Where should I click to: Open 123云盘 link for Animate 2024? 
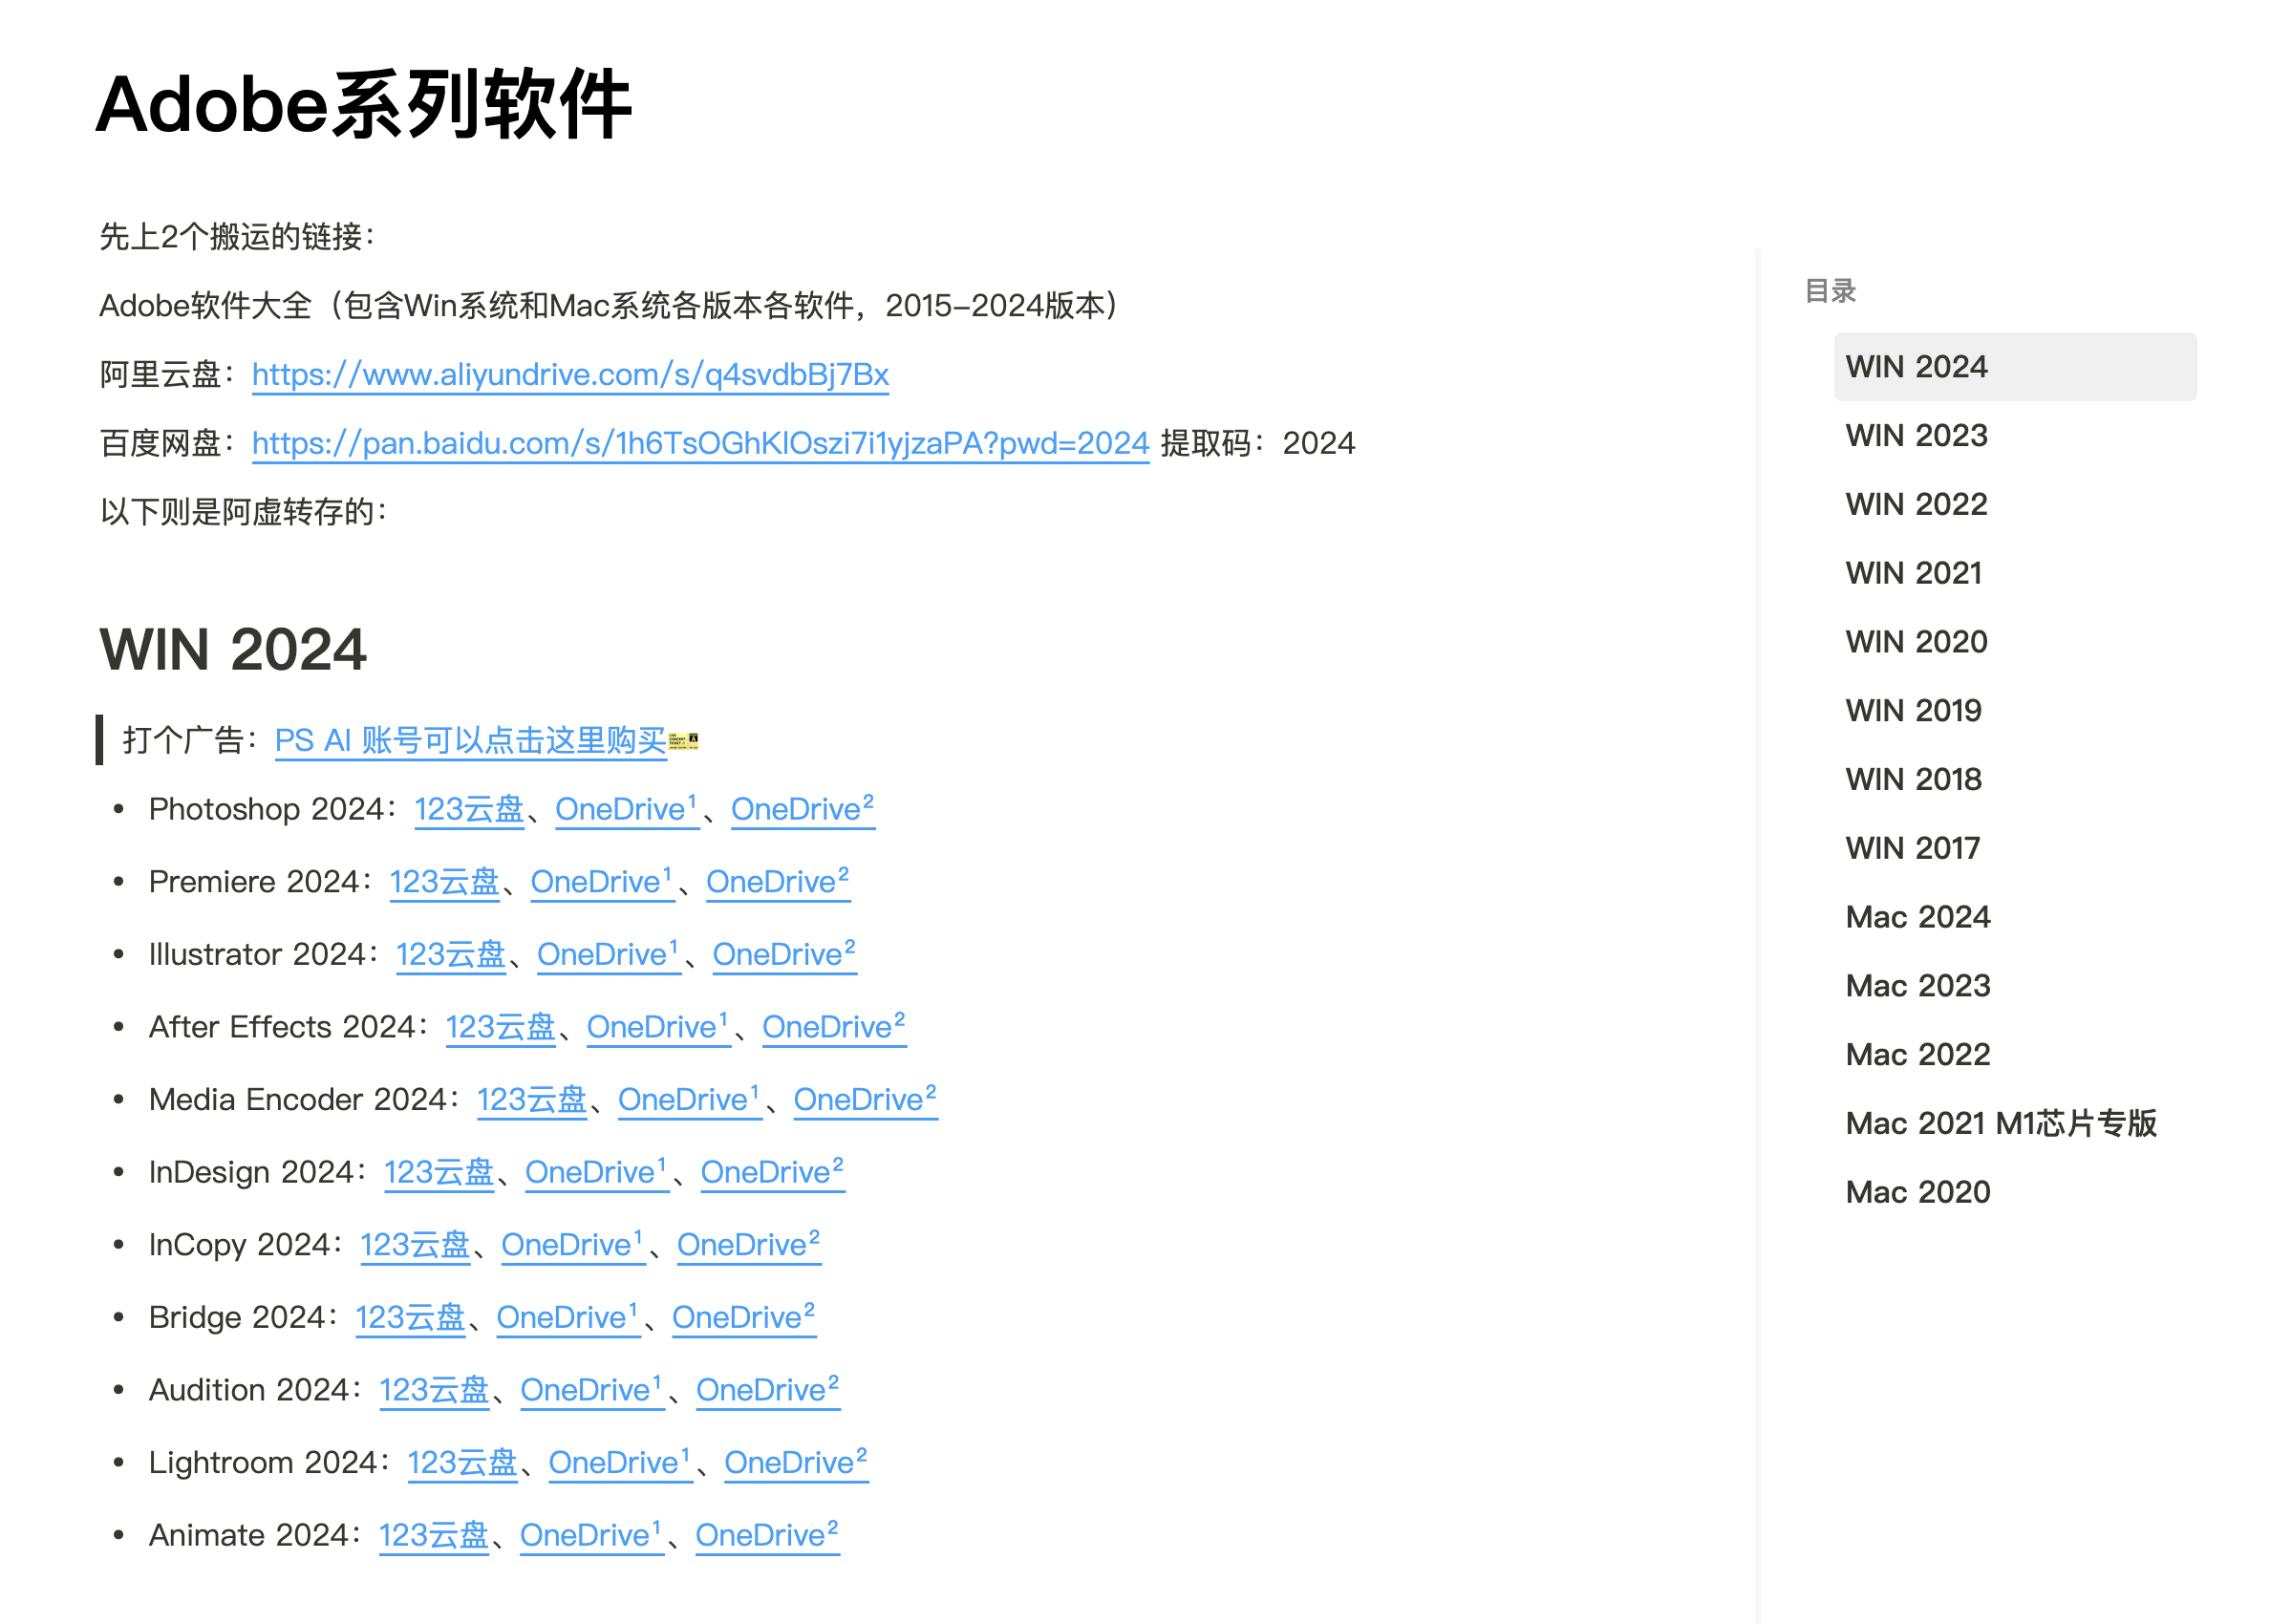click(433, 1535)
